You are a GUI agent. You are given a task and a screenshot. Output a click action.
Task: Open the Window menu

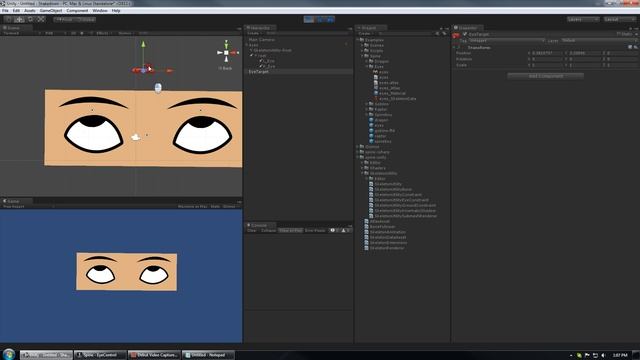click(100, 11)
